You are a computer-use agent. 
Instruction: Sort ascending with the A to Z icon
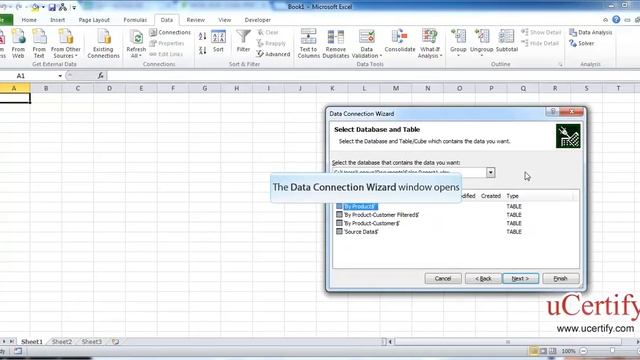pyautogui.click(x=202, y=37)
